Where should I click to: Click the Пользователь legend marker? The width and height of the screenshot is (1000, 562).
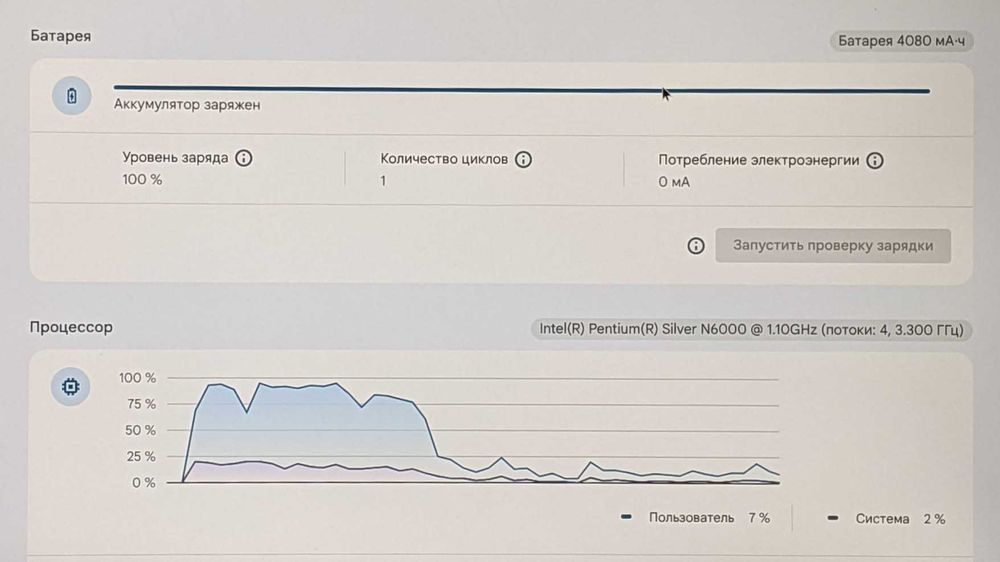coord(626,517)
